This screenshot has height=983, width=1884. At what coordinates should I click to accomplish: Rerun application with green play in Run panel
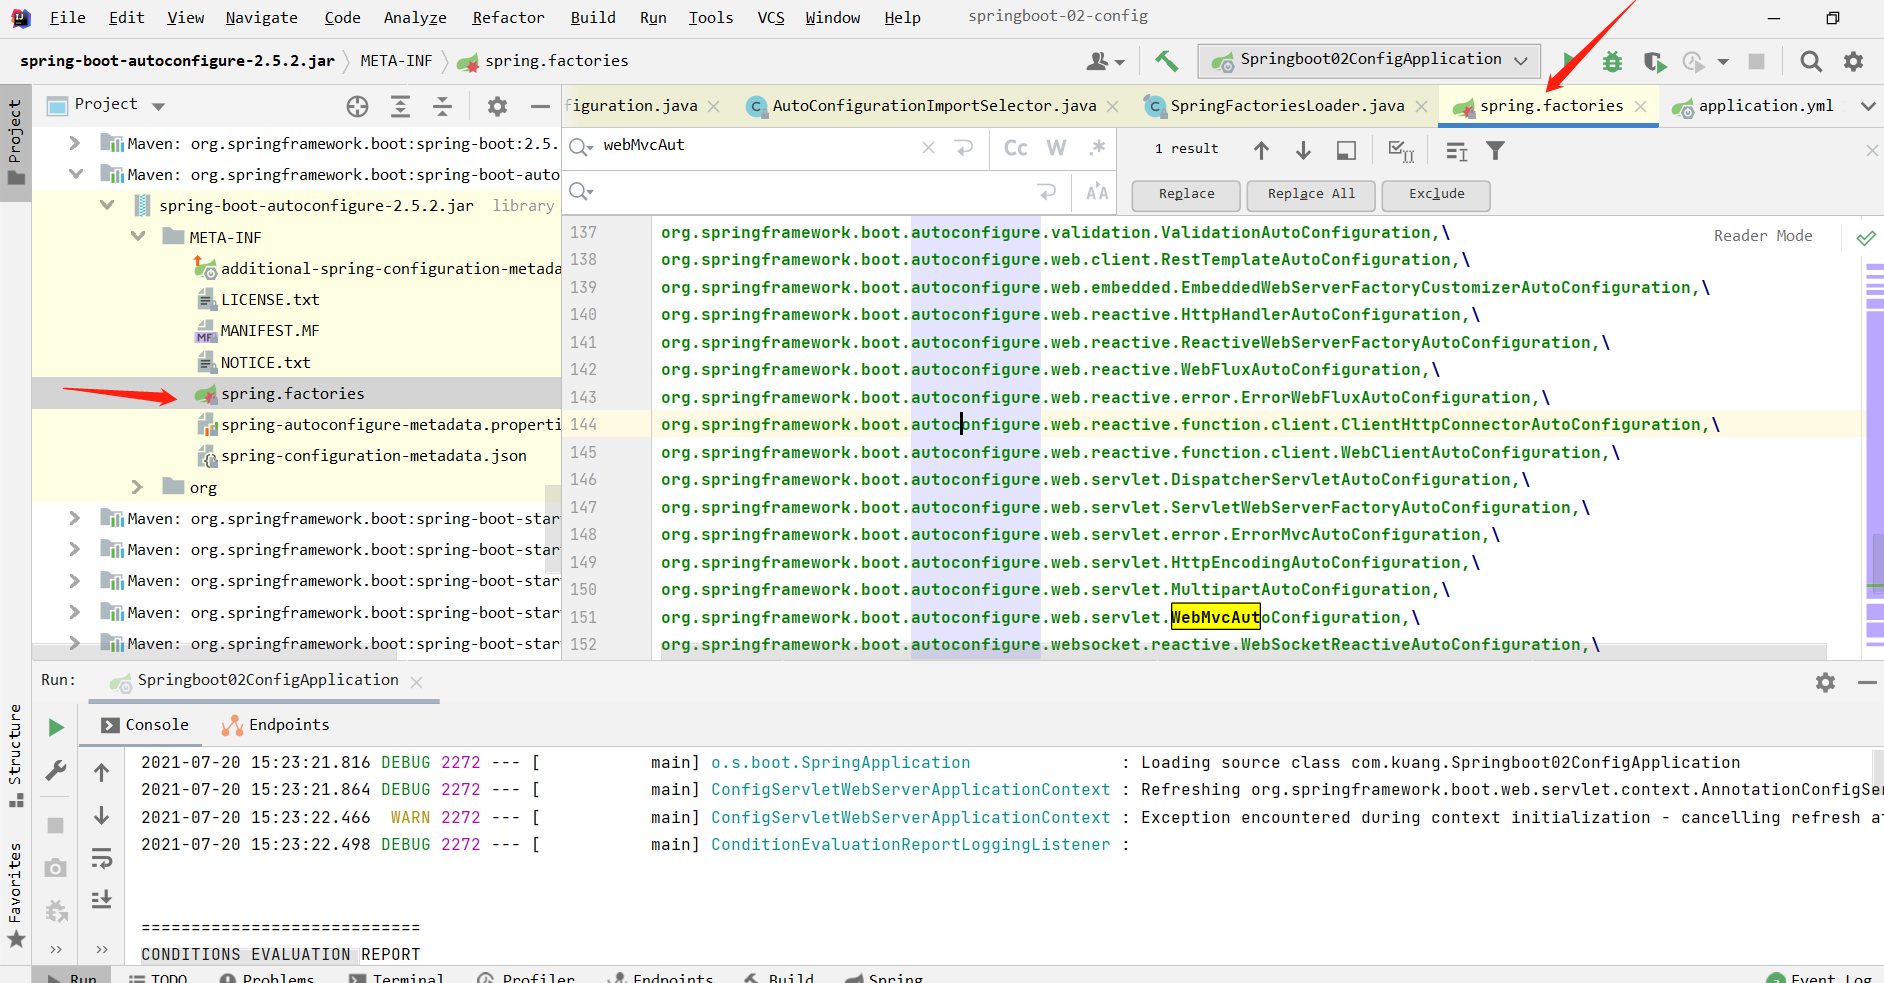pos(56,727)
